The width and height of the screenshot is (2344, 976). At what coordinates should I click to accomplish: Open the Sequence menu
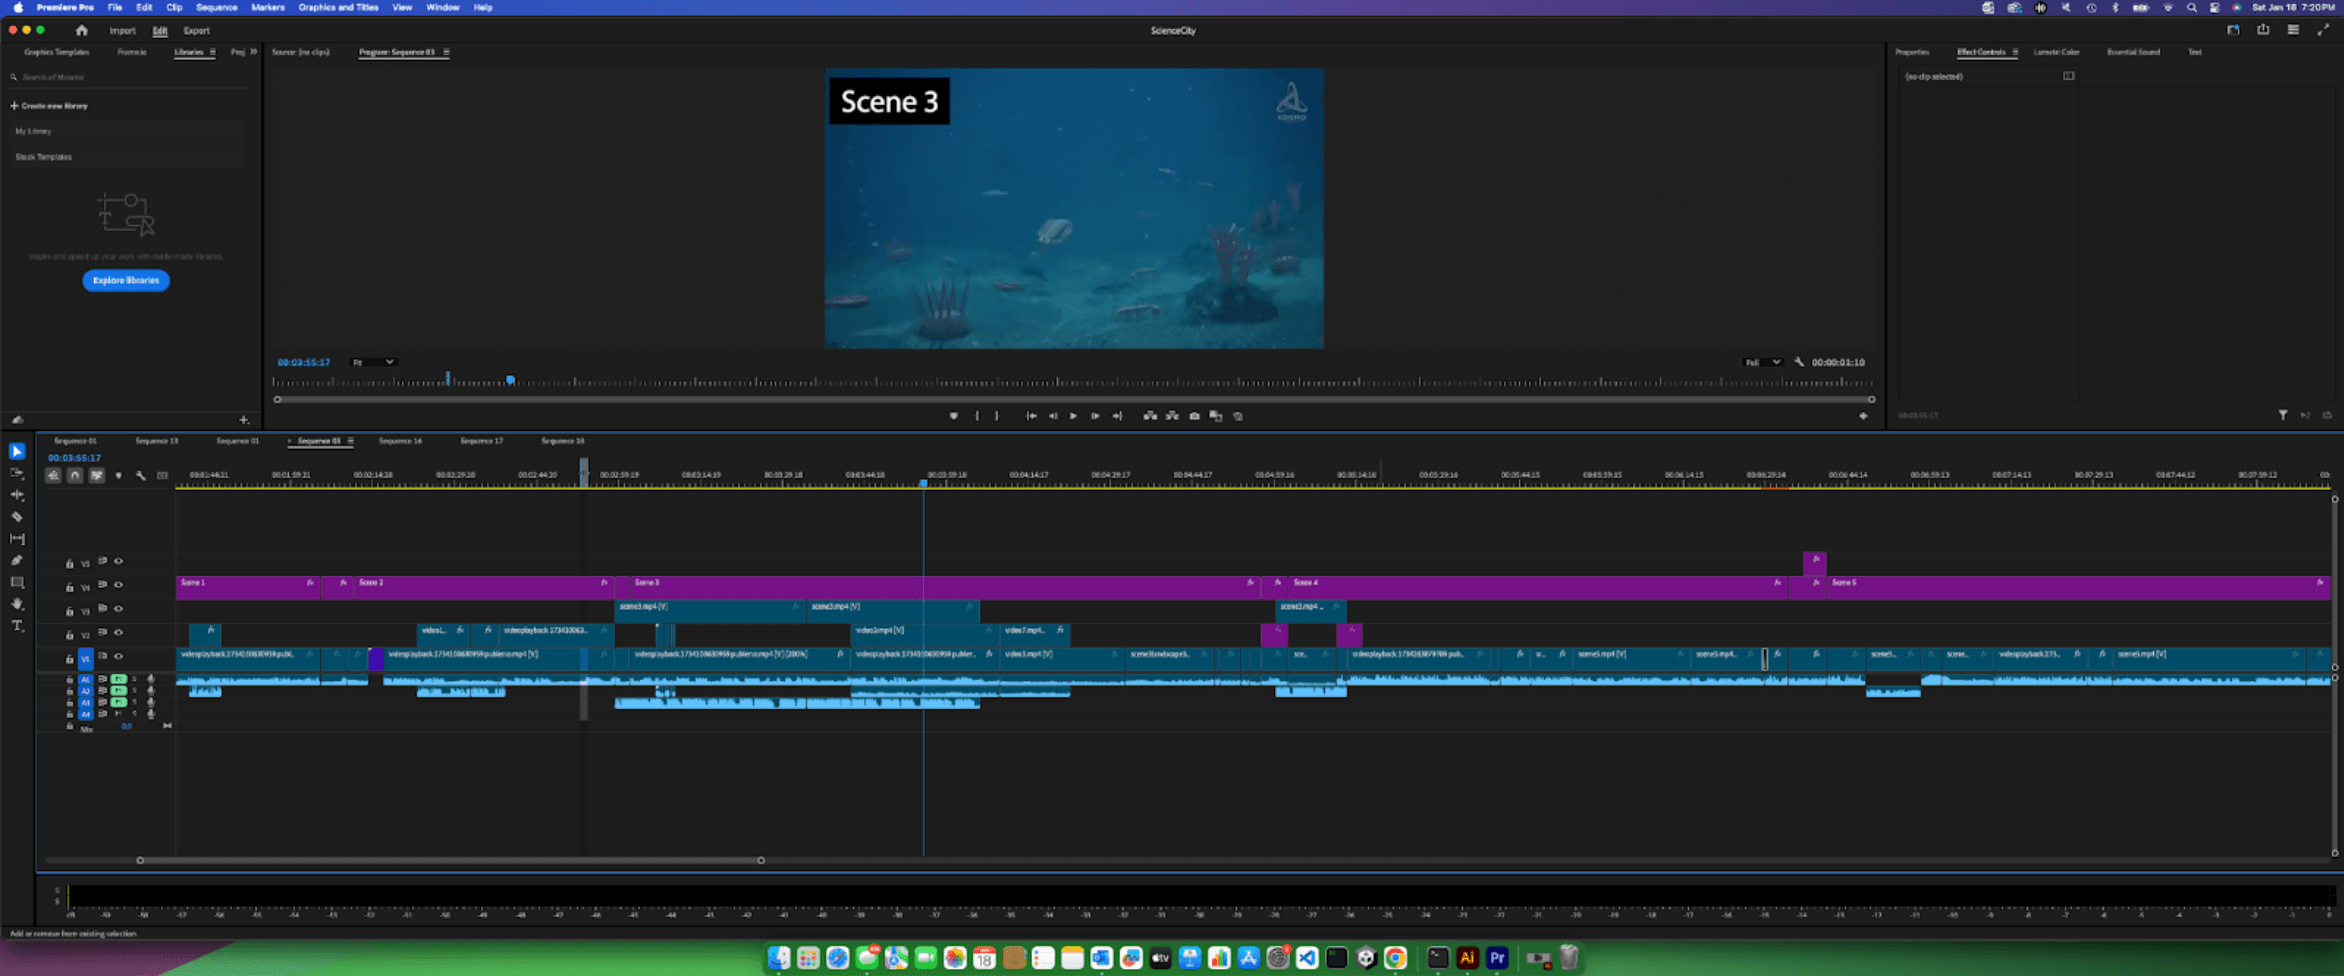click(216, 7)
